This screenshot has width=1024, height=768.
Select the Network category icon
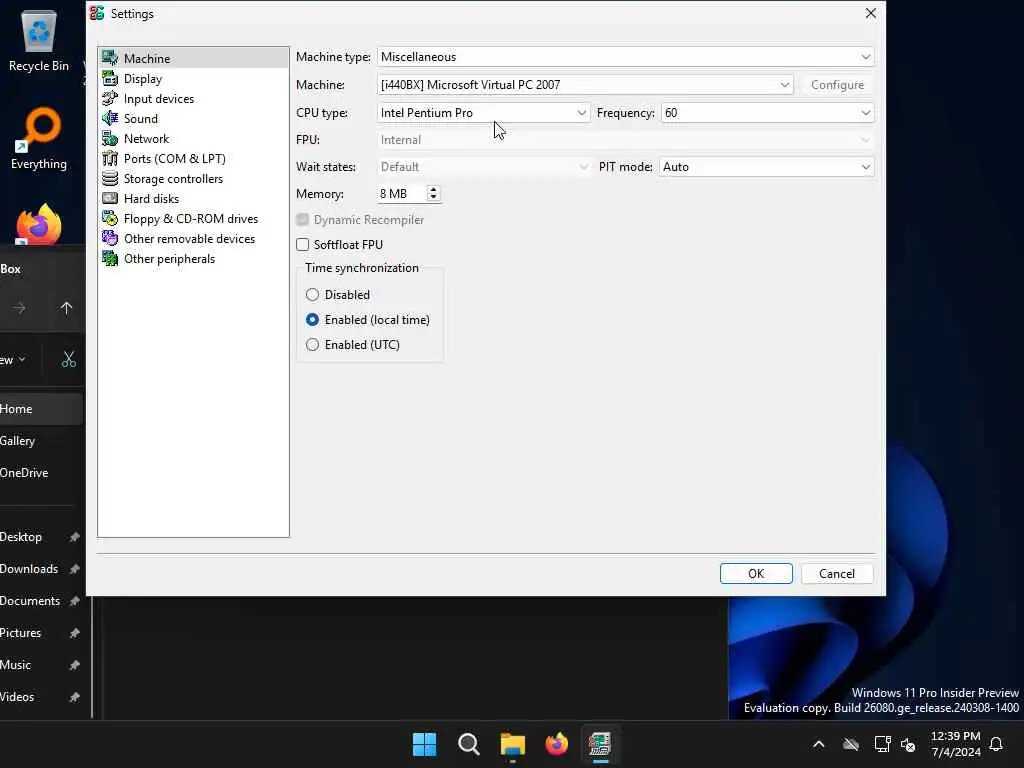pyautogui.click(x=110, y=138)
